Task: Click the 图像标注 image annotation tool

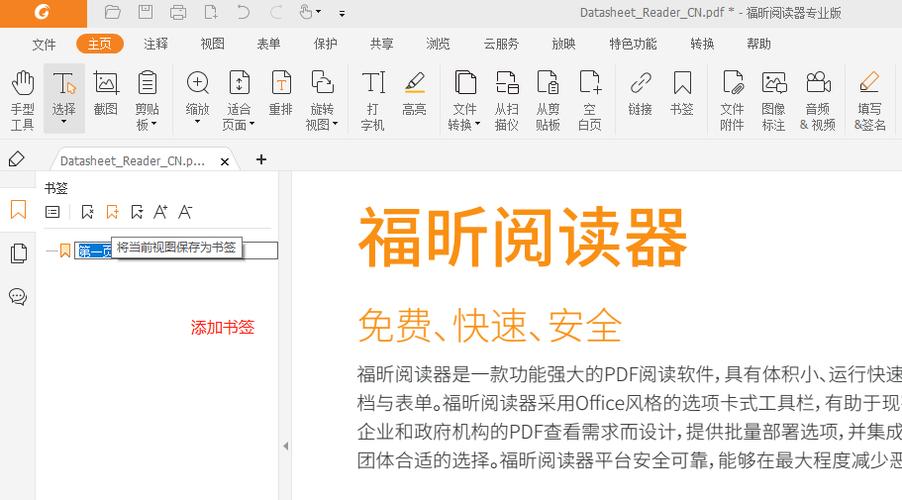Action: coord(774,100)
